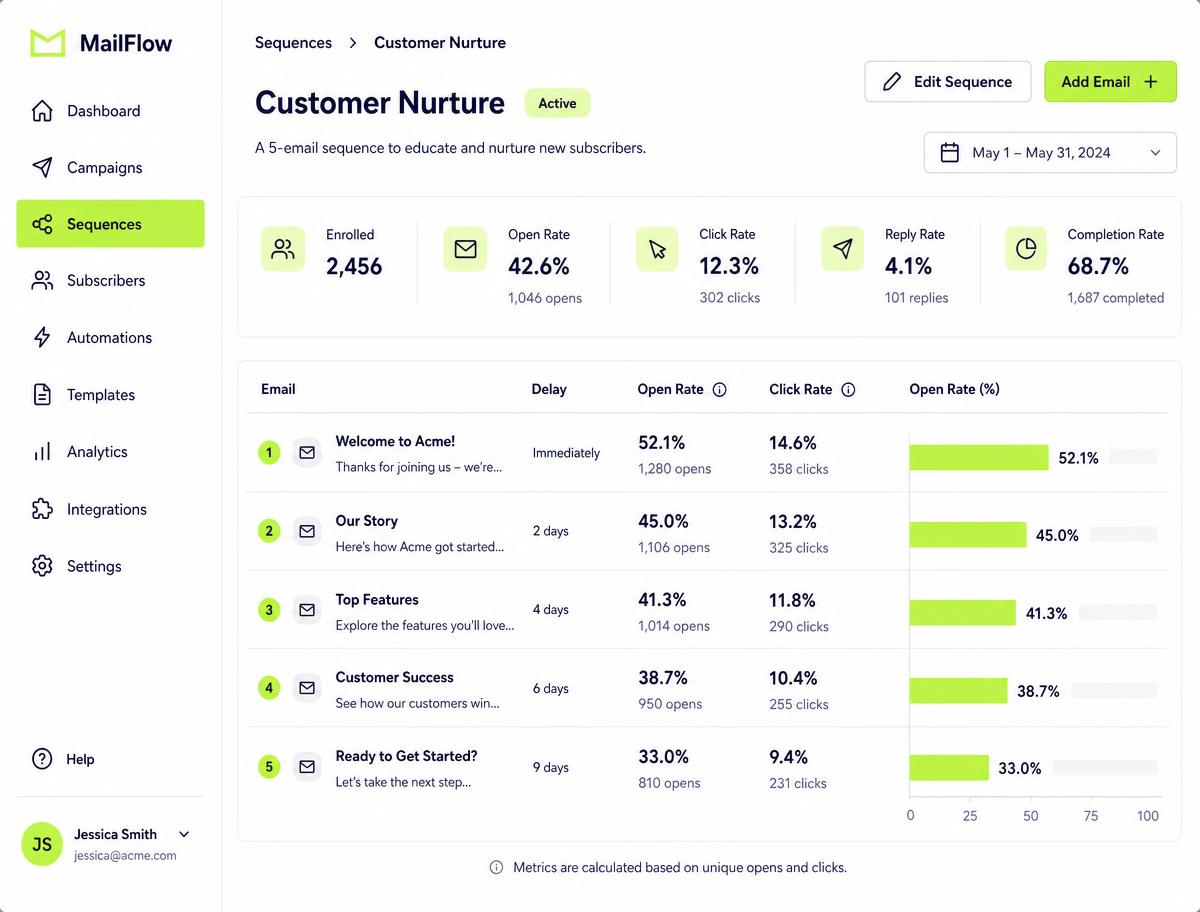1200x912 pixels.
Task: Click the '9 days' delay cell
Action: (x=550, y=768)
